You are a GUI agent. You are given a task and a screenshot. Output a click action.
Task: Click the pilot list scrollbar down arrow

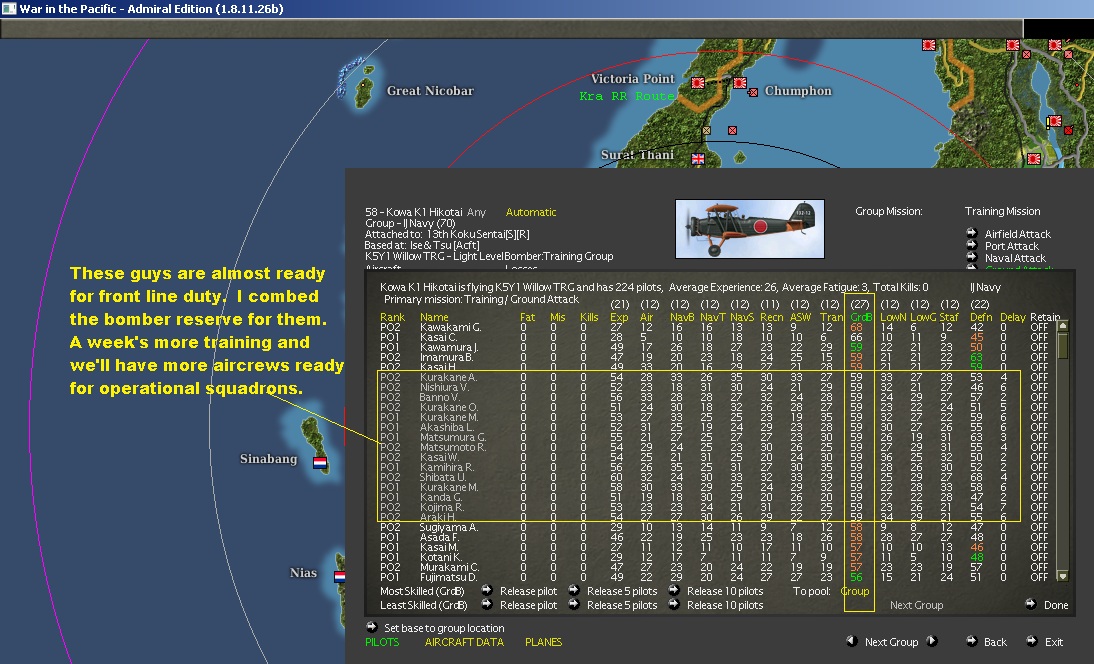point(1063,576)
